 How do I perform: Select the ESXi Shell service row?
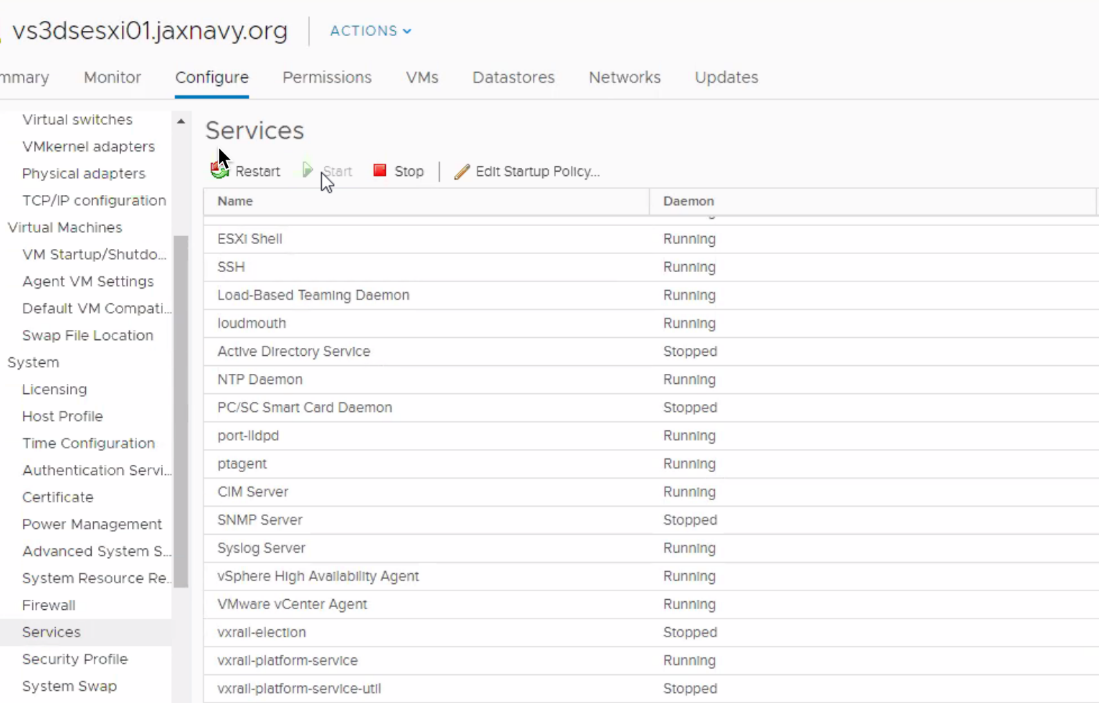(651, 239)
